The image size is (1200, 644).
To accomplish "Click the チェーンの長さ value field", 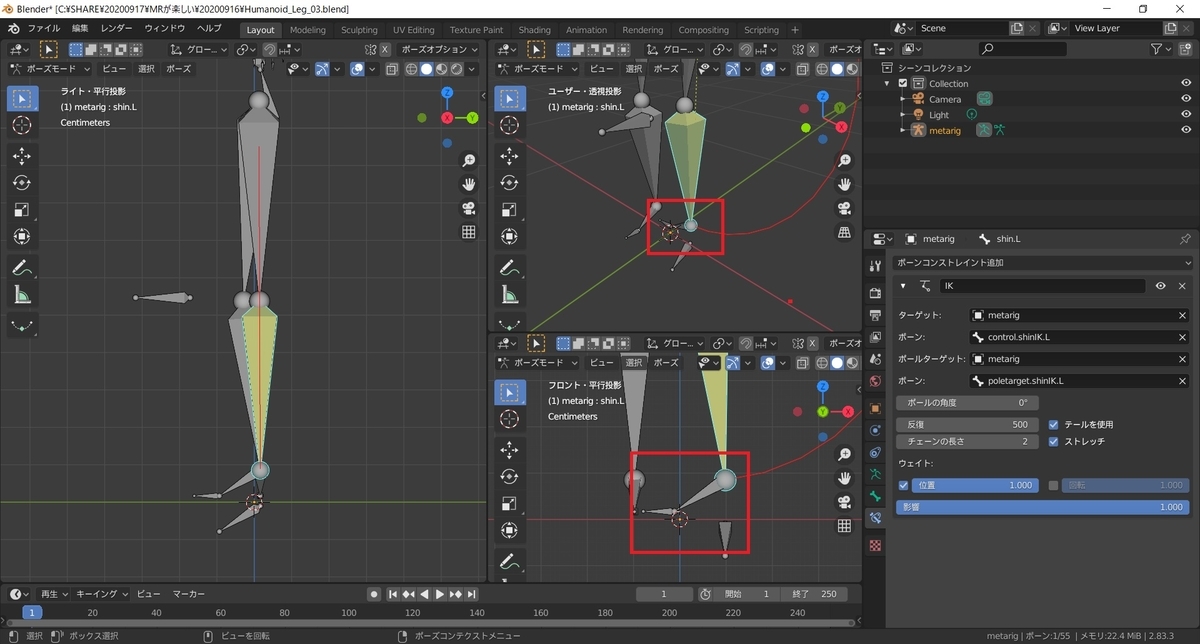I will point(967,441).
